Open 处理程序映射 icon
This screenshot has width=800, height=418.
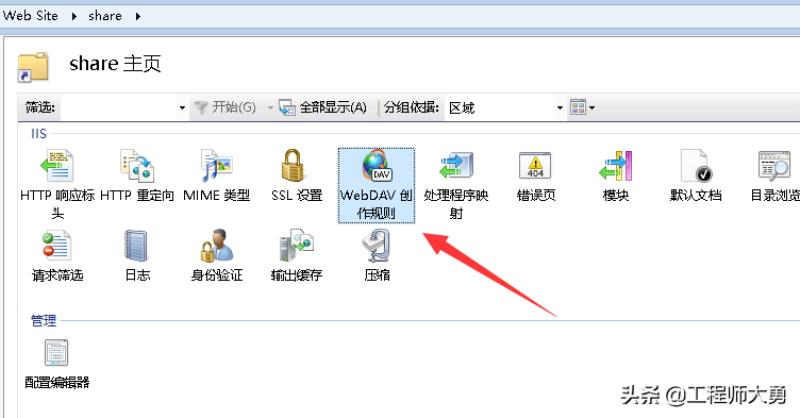click(x=456, y=166)
